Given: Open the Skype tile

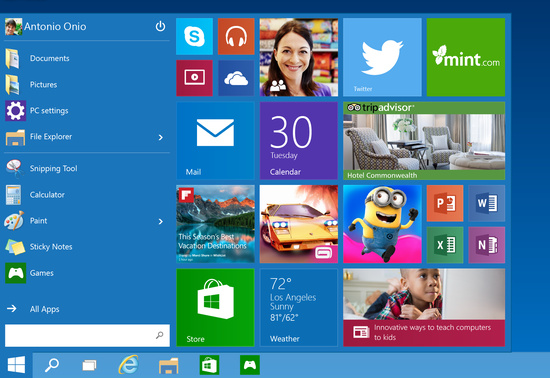Looking at the screenshot, I should pos(194,36).
